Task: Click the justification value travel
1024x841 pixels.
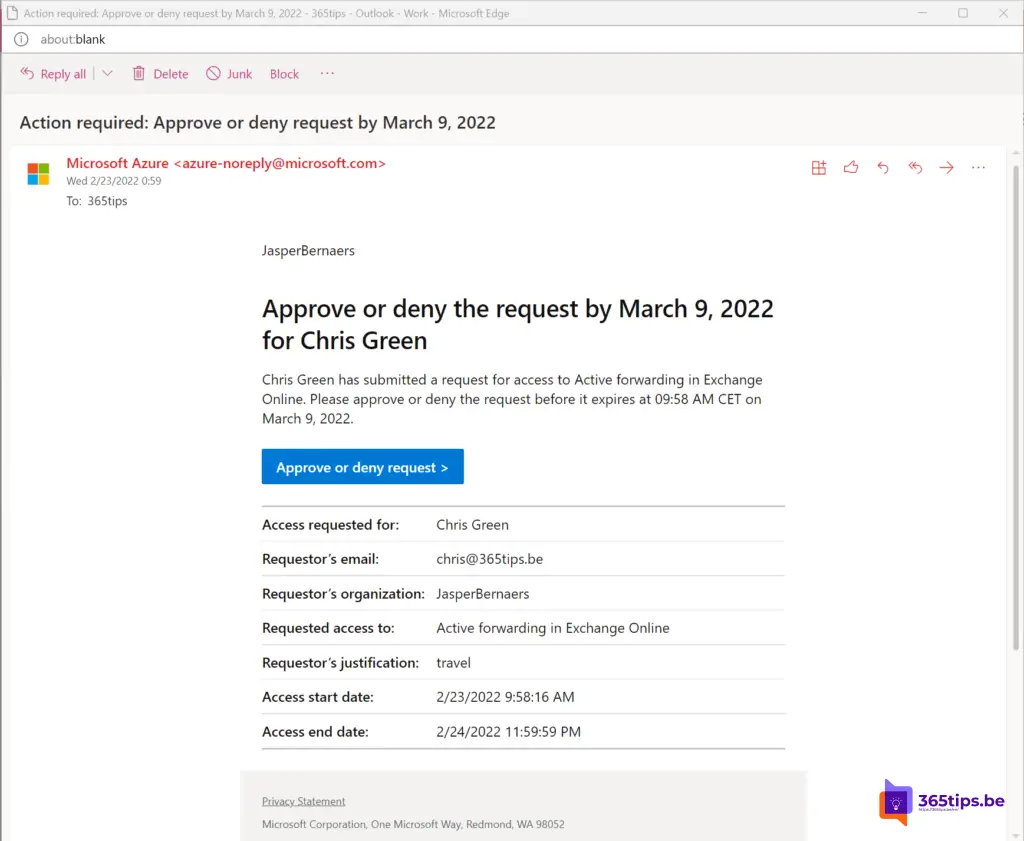Action: click(x=453, y=663)
